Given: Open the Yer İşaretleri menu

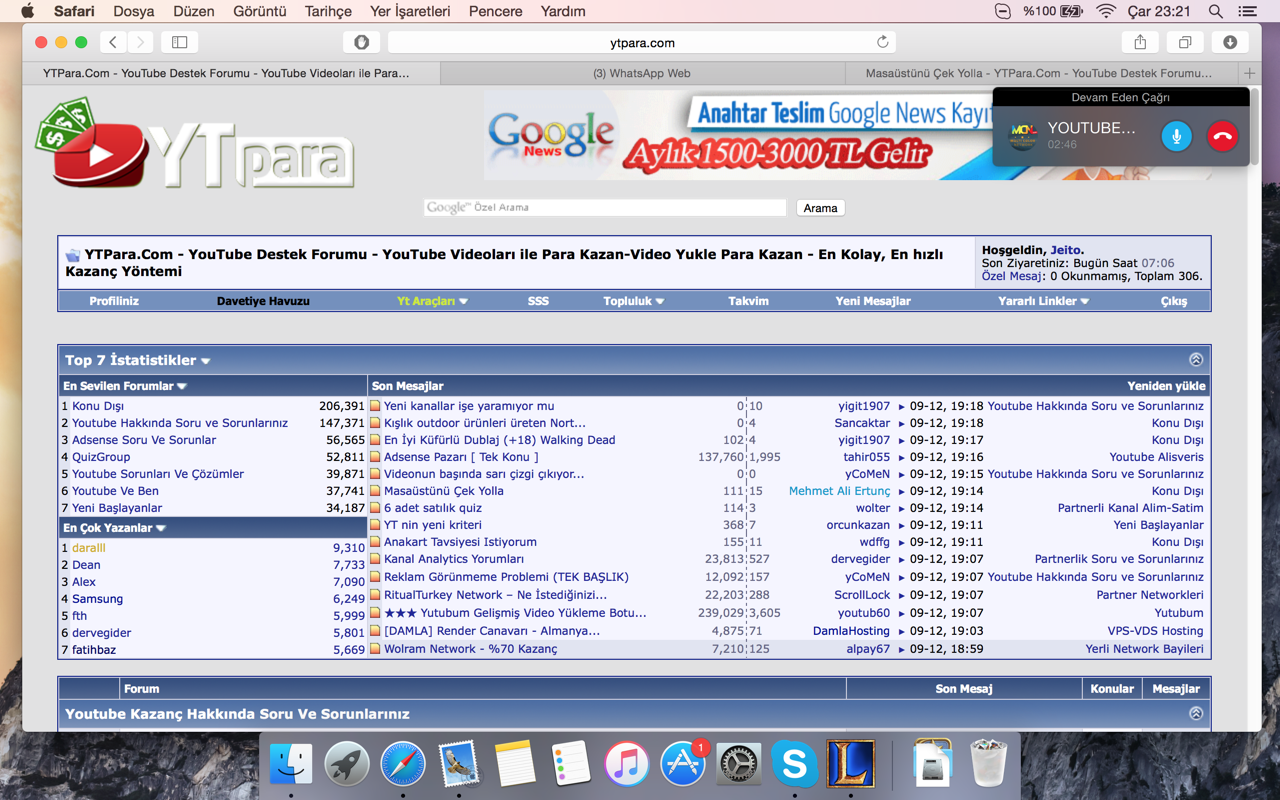Looking at the screenshot, I should (x=410, y=11).
